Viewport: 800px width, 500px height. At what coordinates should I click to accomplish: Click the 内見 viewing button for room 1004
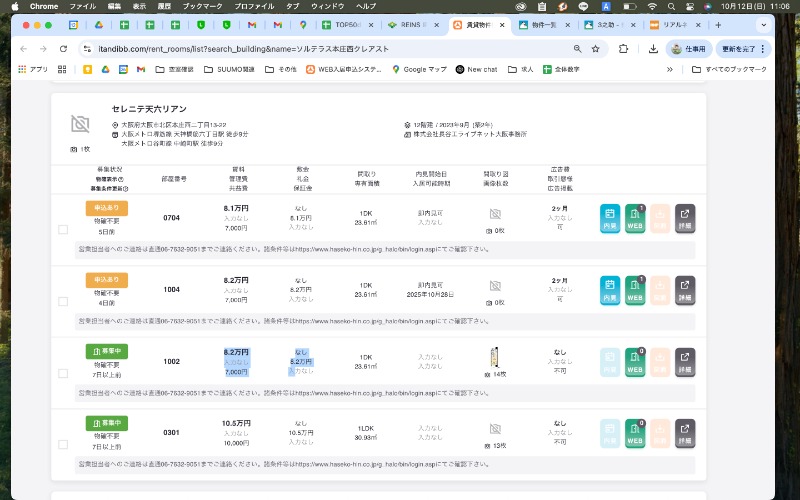pyautogui.click(x=610, y=288)
